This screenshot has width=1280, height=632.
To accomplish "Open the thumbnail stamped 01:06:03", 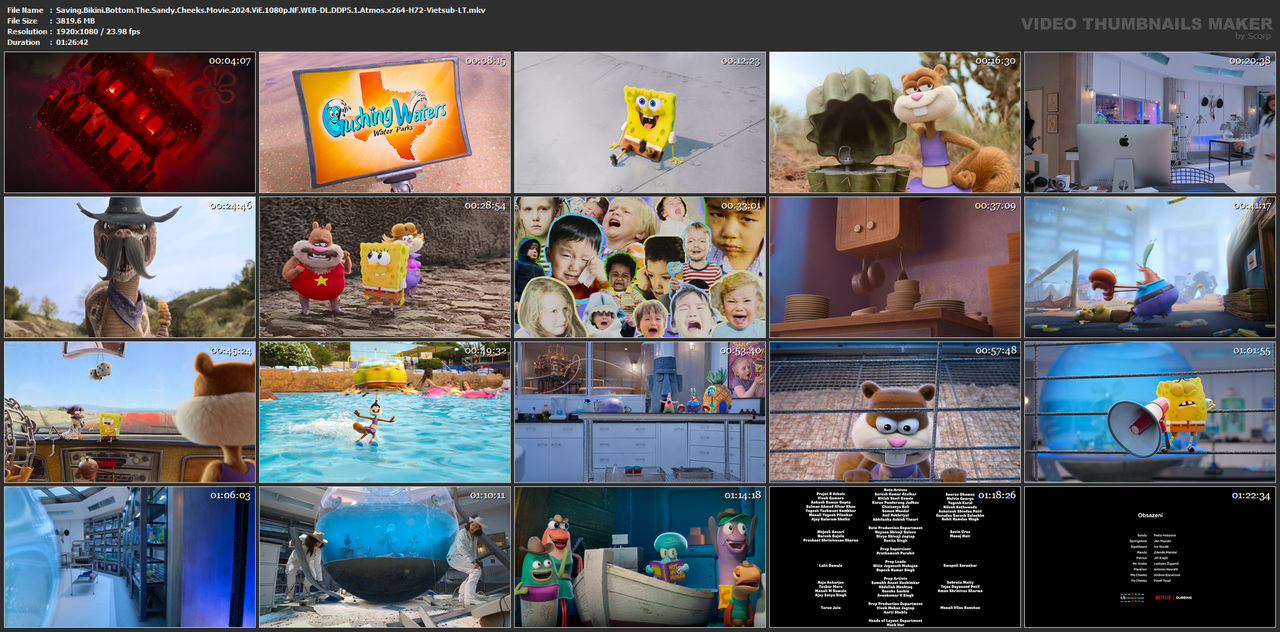I will click(130, 557).
